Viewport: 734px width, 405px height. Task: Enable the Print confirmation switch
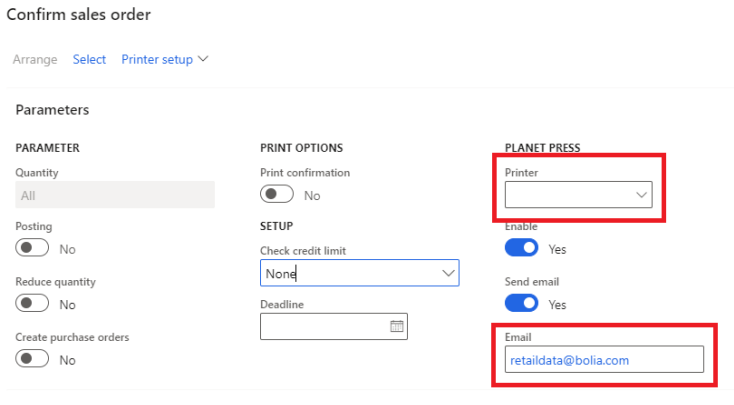277,195
